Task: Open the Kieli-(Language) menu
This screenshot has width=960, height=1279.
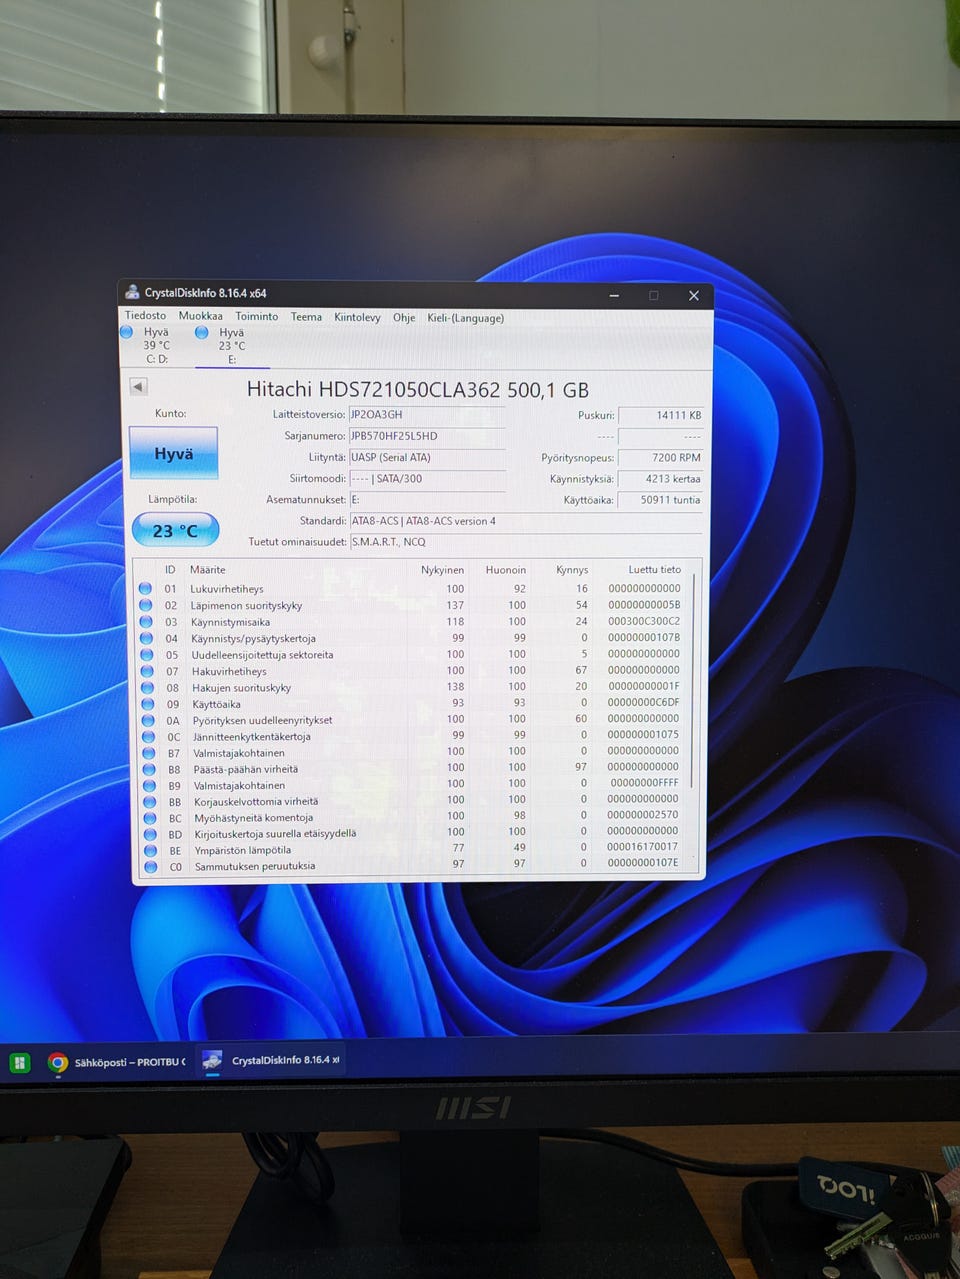Action: pos(465,318)
